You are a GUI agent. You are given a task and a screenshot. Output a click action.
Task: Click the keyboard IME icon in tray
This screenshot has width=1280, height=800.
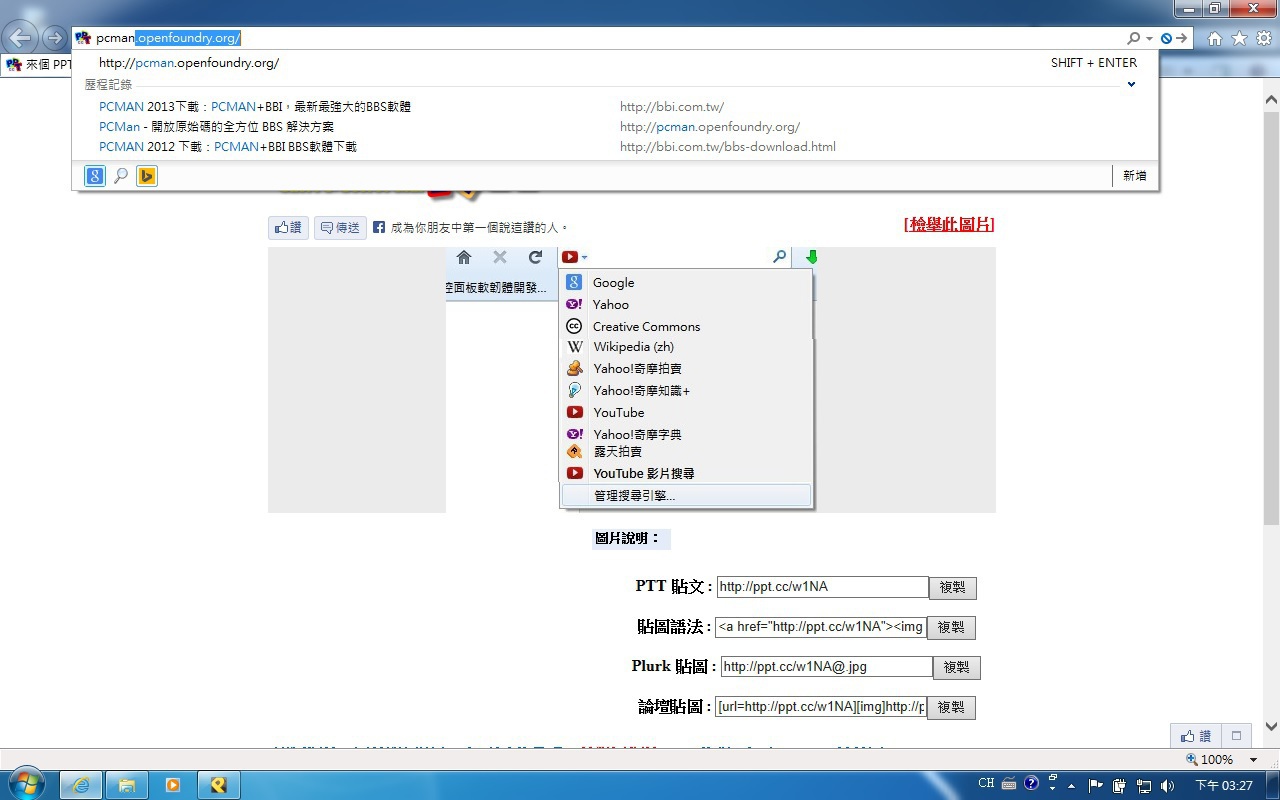click(1009, 784)
